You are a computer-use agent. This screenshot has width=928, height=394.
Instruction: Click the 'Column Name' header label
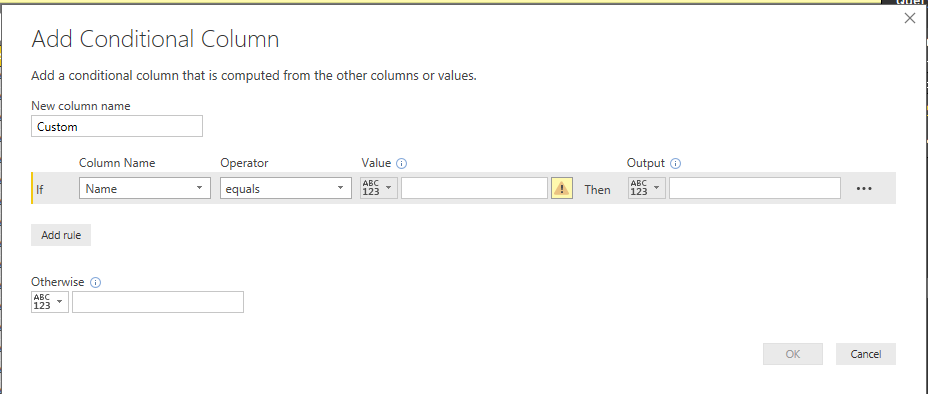pyautogui.click(x=117, y=163)
